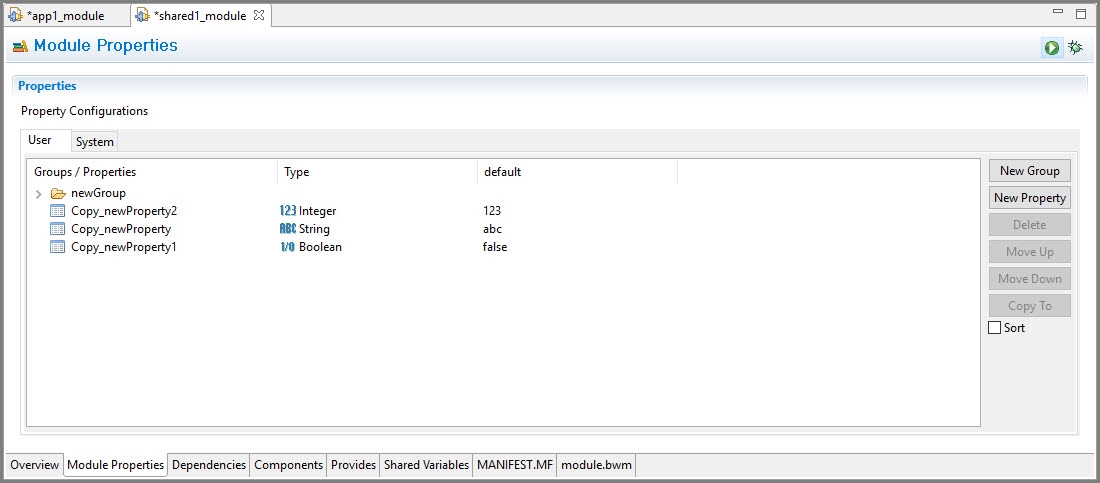Image resolution: width=1100 pixels, height=483 pixels.
Task: Switch to the Dependencies tab
Action: click(x=209, y=465)
